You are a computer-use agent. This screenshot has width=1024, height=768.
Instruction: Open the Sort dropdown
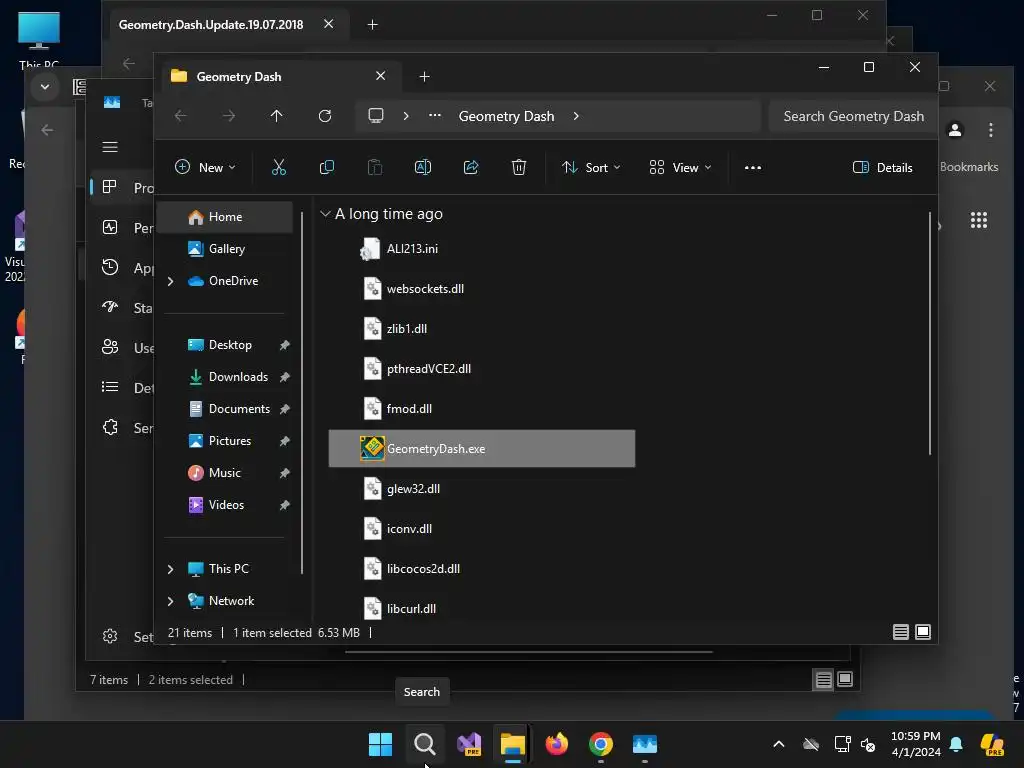click(x=591, y=168)
